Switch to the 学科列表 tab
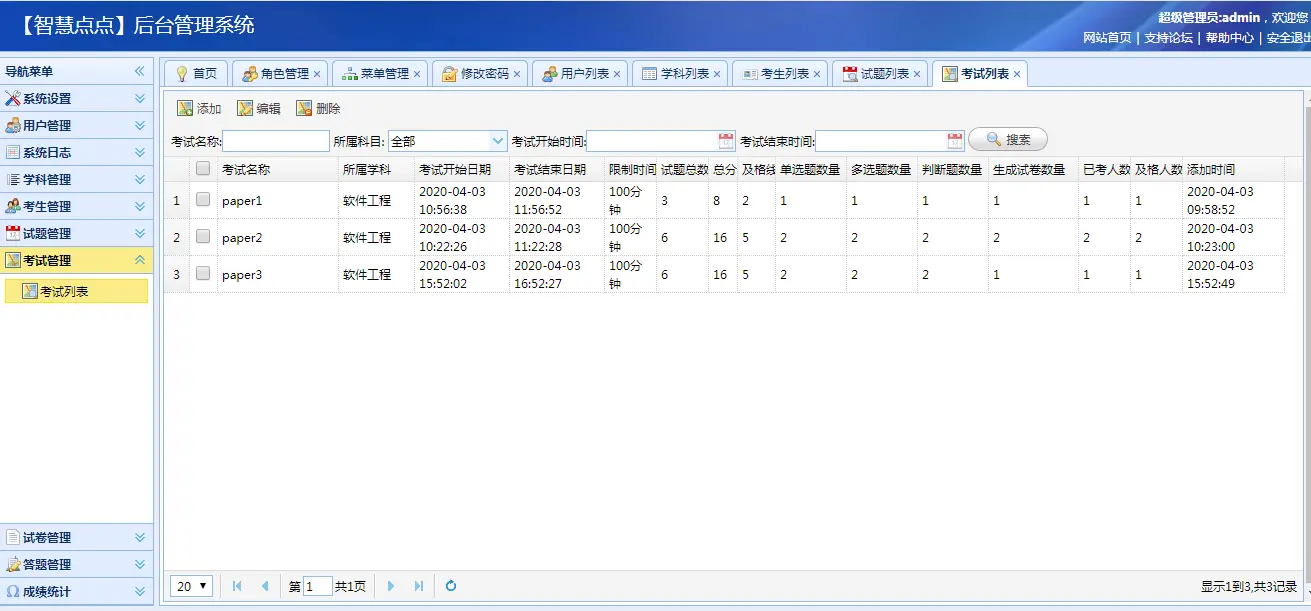1311x611 pixels. click(x=680, y=74)
